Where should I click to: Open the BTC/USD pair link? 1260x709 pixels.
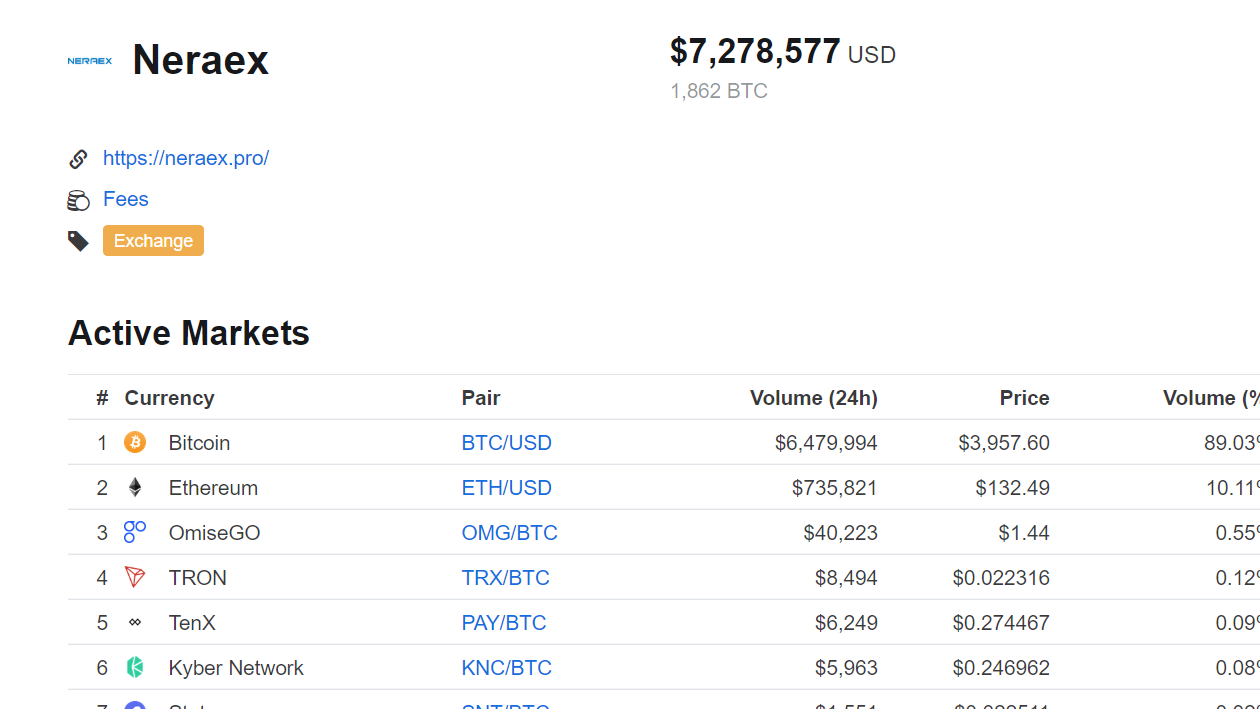coord(507,442)
